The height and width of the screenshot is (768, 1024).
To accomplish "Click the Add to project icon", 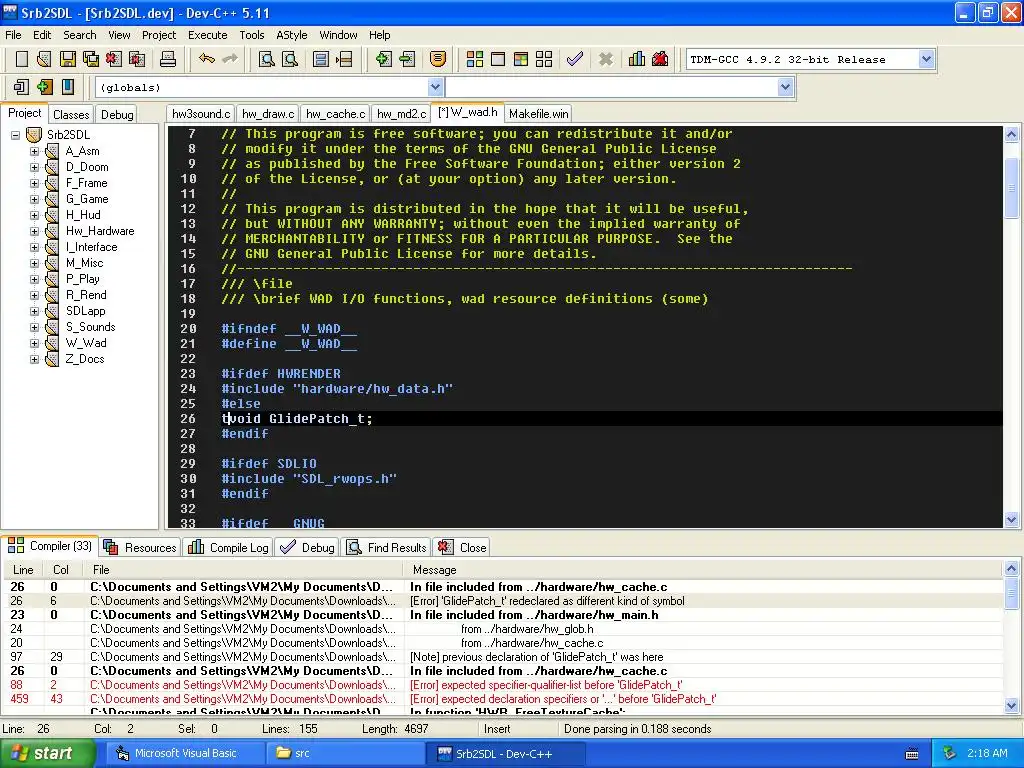I will [x=383, y=59].
